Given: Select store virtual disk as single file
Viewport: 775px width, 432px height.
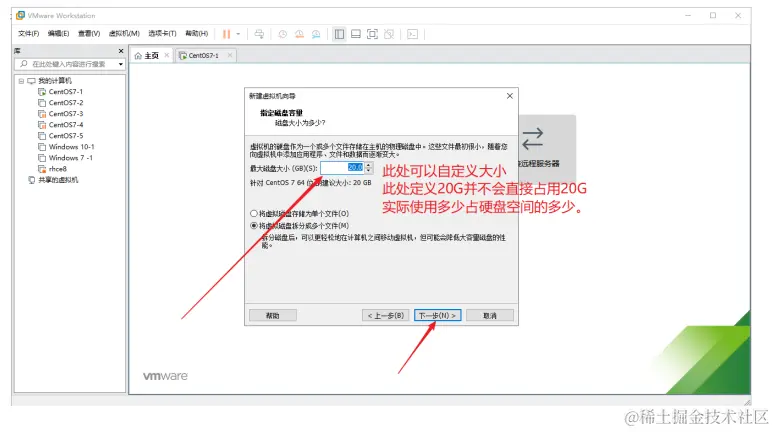Looking at the screenshot, I should [254, 214].
